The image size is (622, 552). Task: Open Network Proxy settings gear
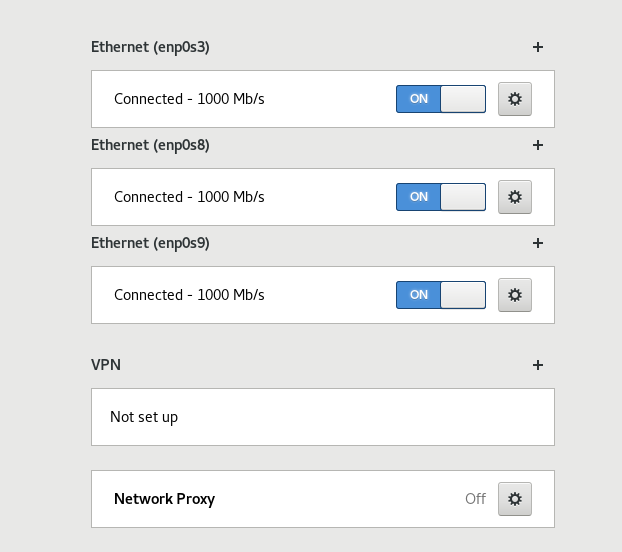[514, 499]
